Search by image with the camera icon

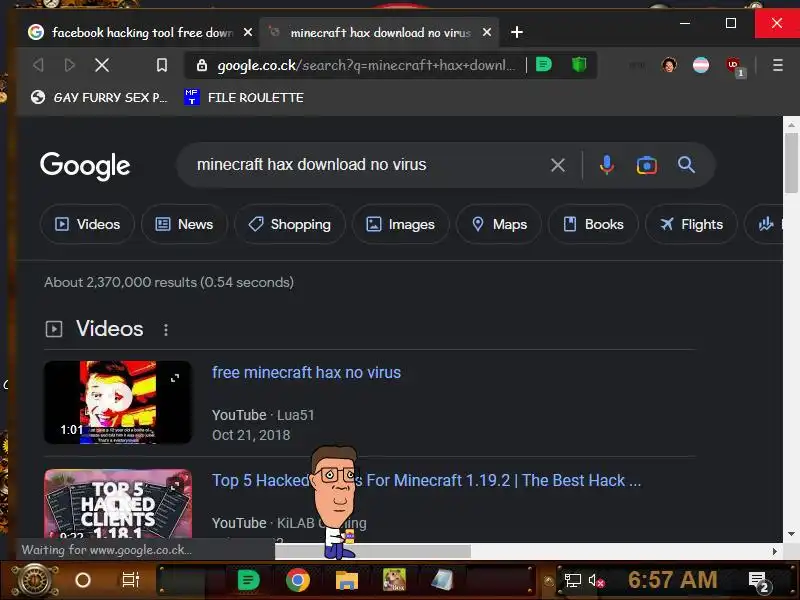pyautogui.click(x=646, y=165)
